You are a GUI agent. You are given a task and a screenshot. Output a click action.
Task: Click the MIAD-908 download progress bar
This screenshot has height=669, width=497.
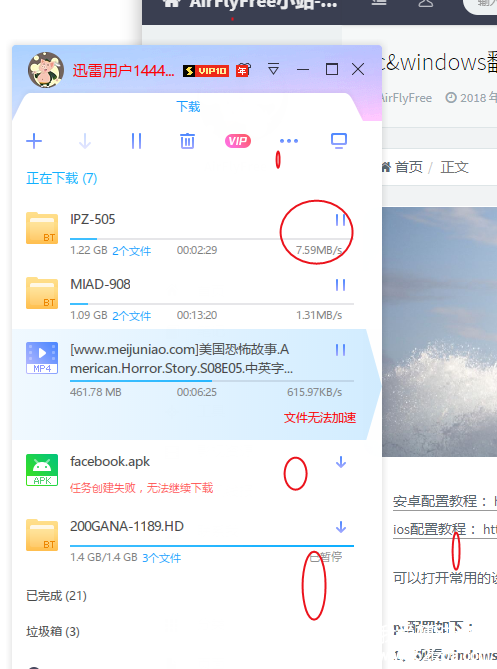point(212,304)
